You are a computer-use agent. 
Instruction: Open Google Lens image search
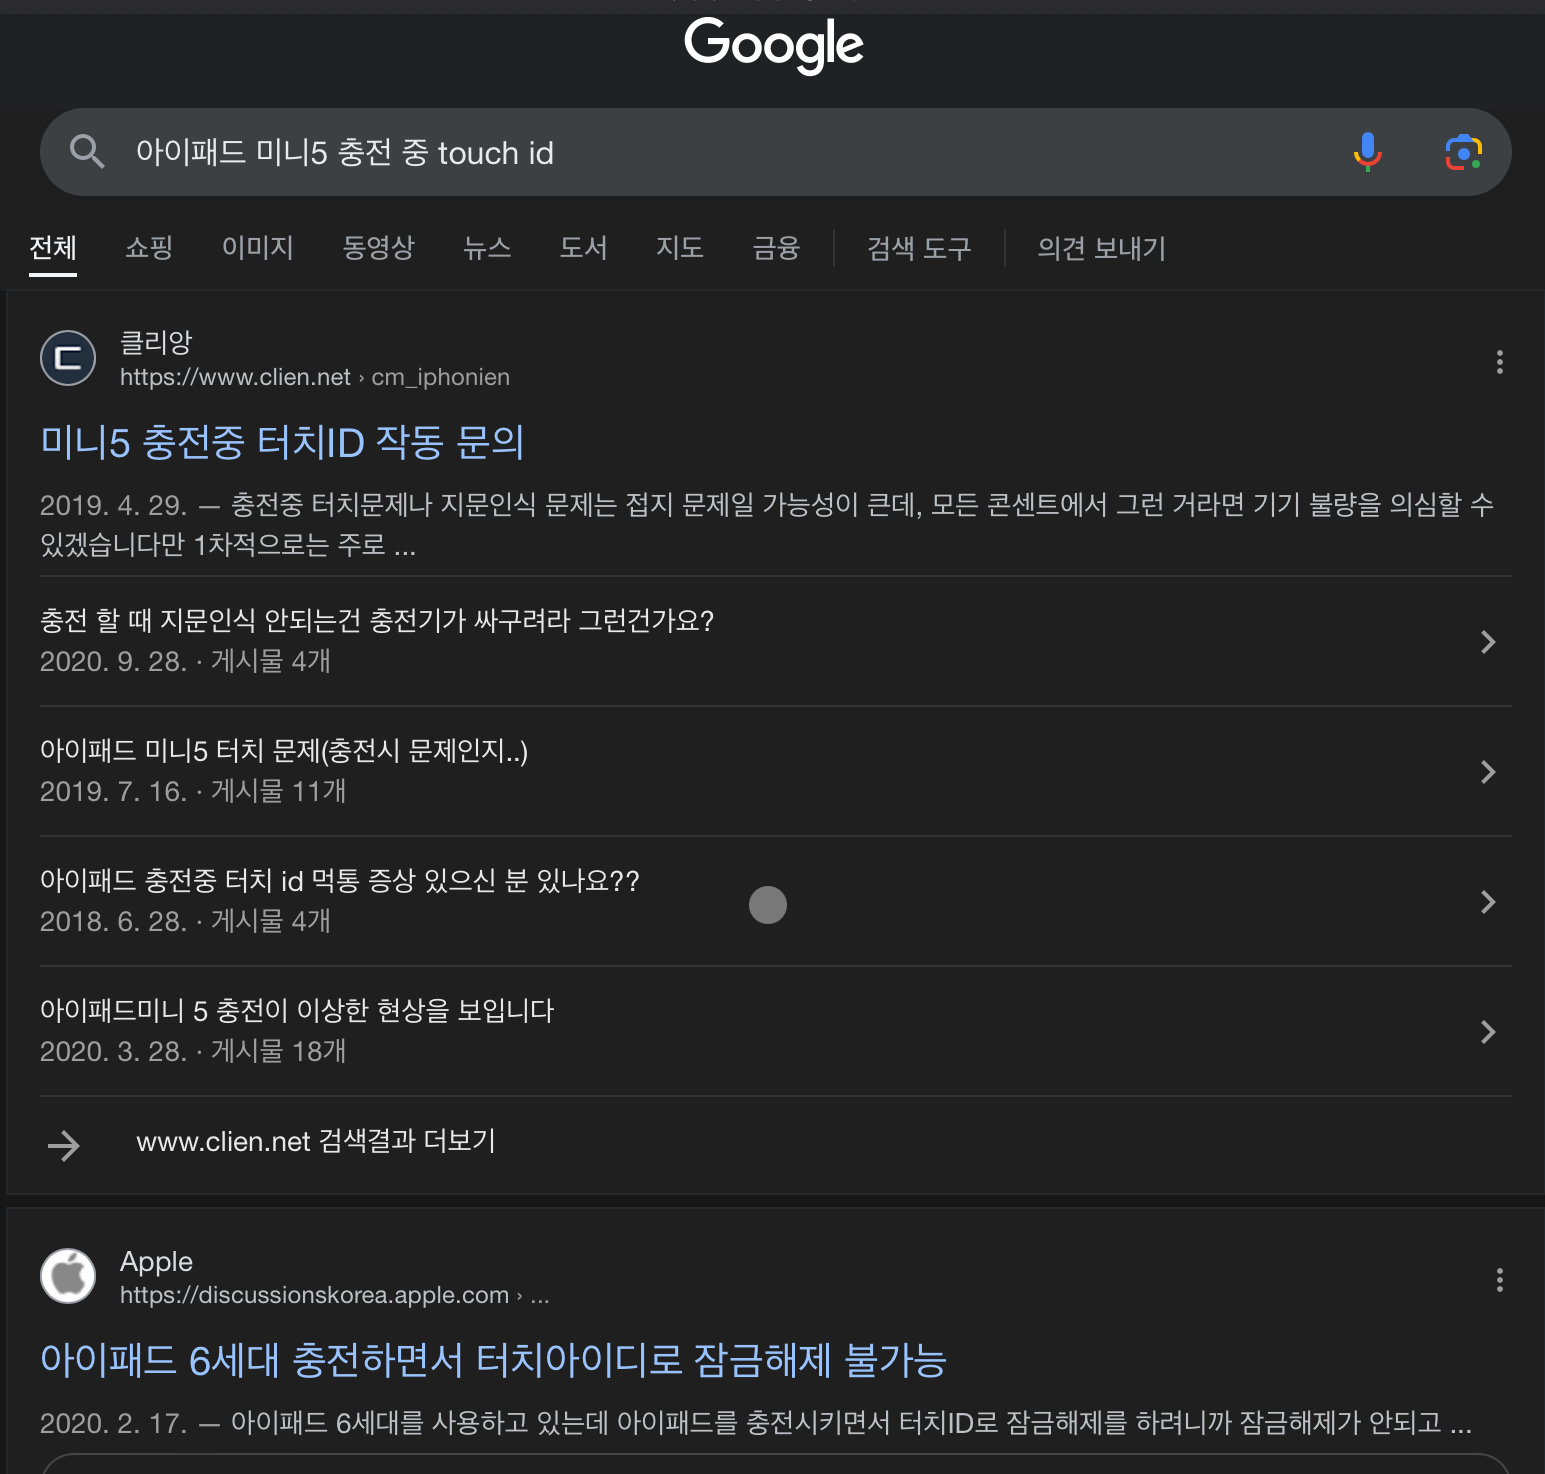point(1463,152)
